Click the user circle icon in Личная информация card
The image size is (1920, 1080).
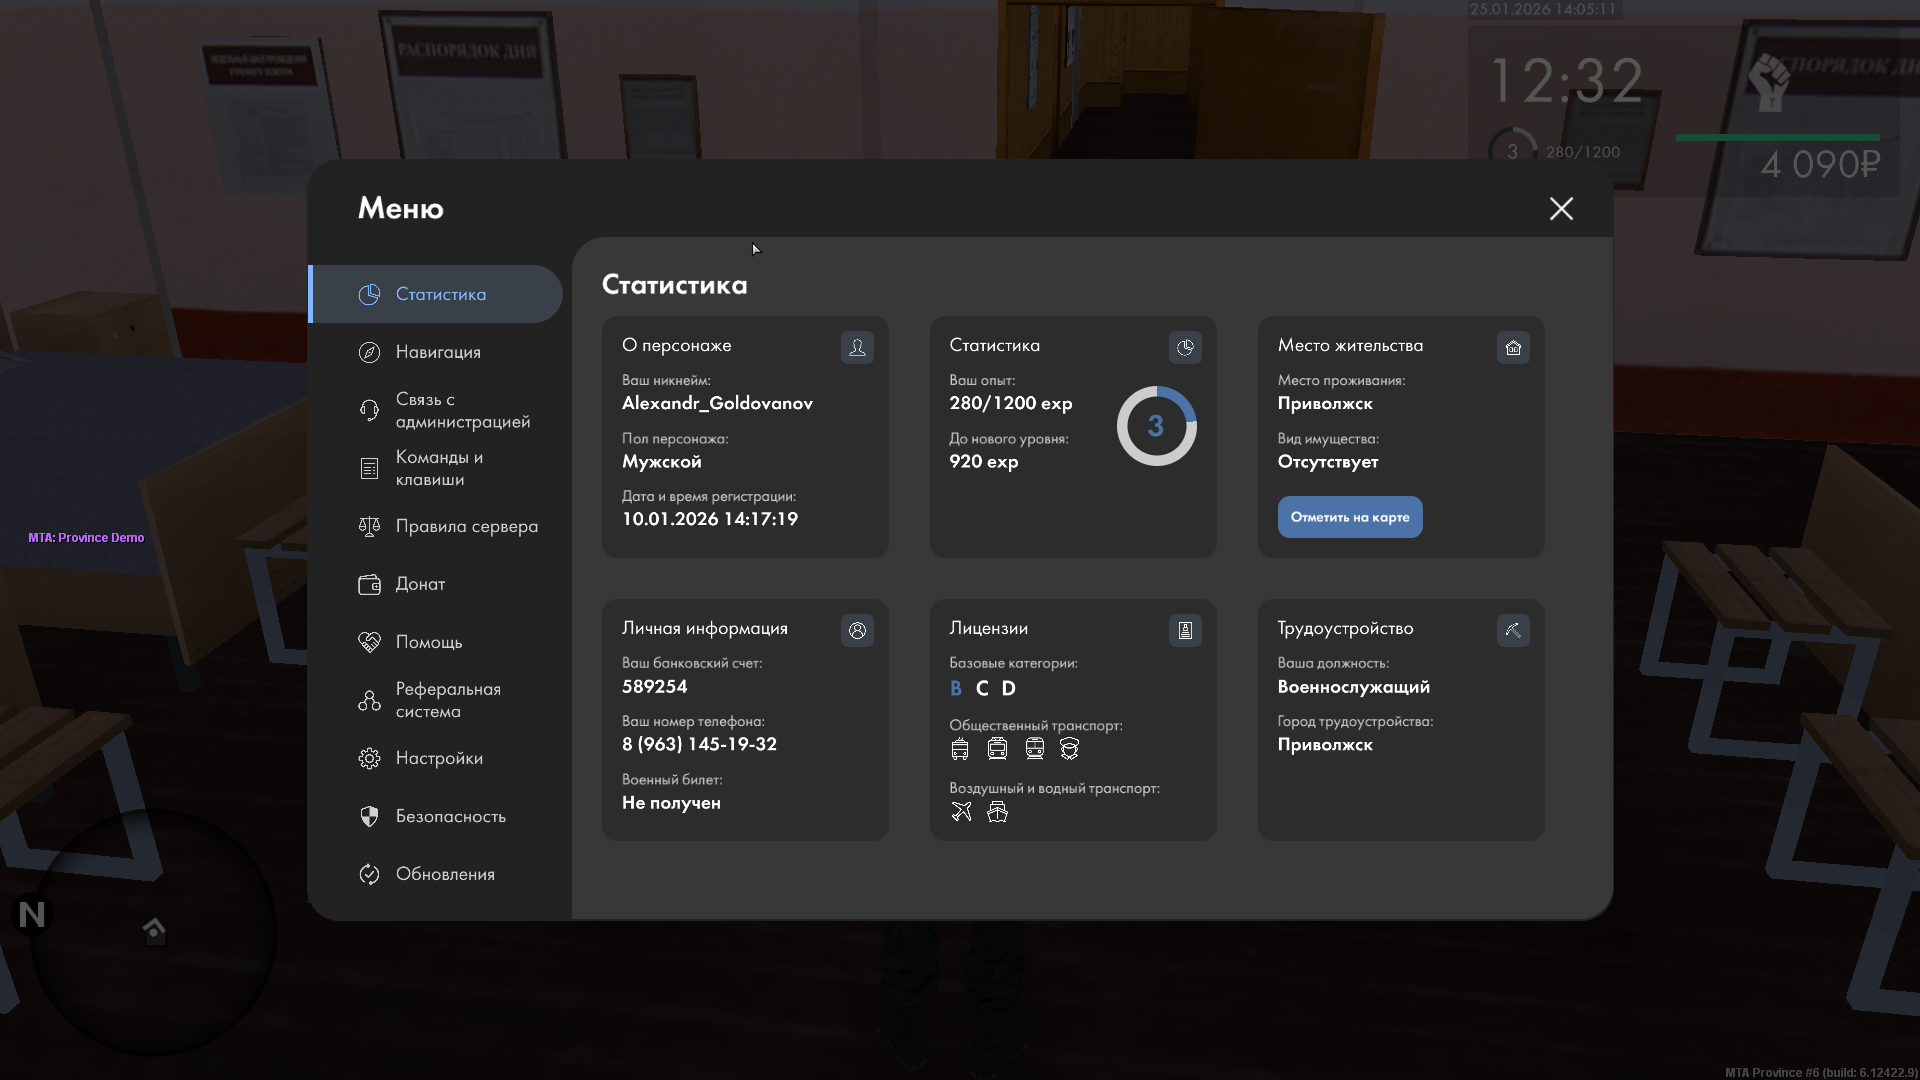click(857, 630)
